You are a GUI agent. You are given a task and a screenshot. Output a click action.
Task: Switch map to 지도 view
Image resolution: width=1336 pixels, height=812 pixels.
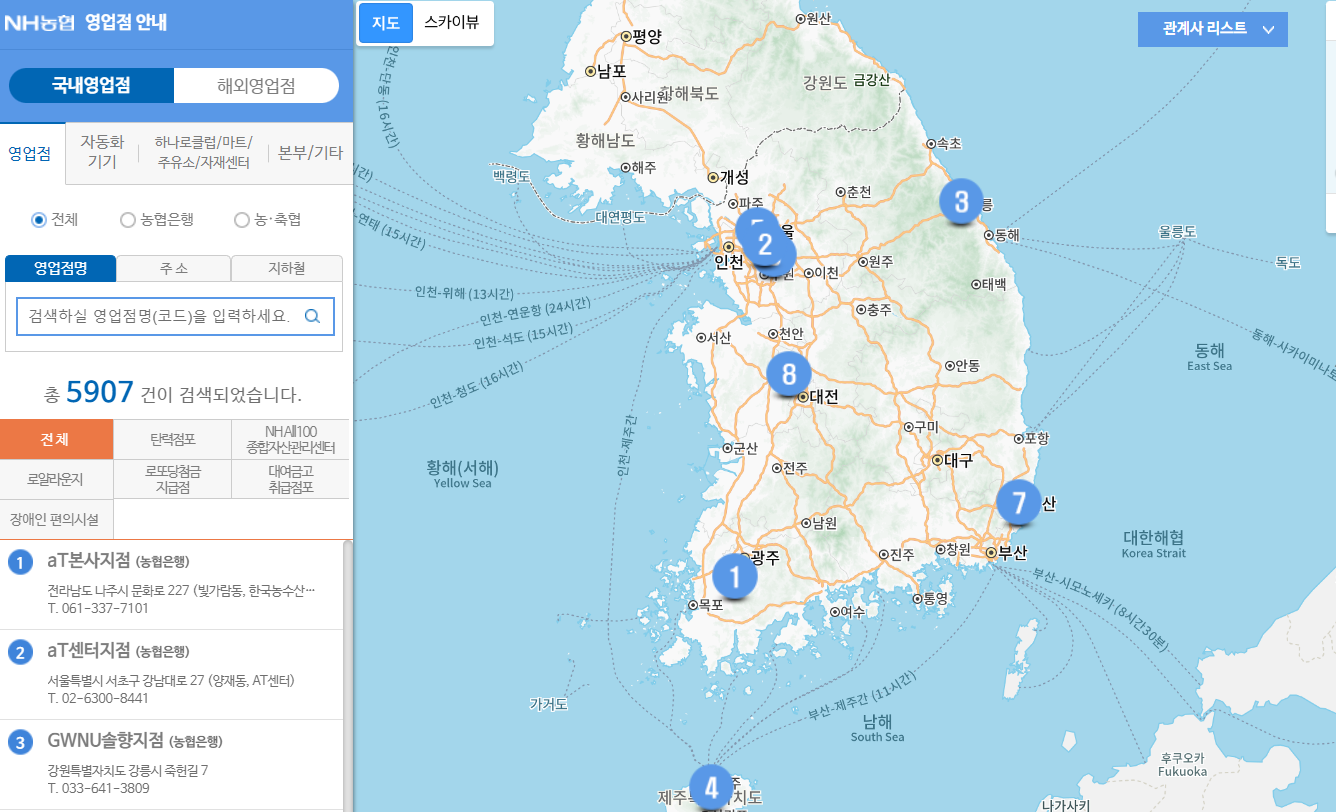[386, 23]
